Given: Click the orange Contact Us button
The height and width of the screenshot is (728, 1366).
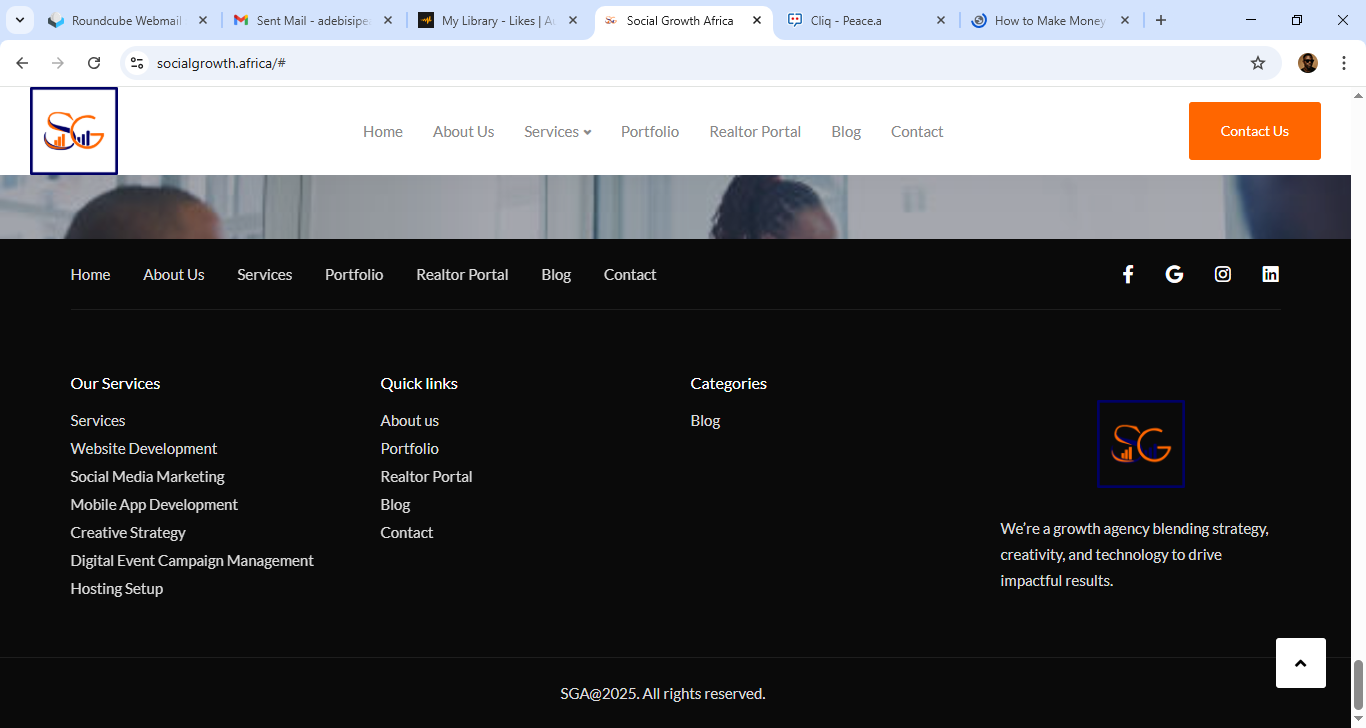Looking at the screenshot, I should click(1254, 131).
